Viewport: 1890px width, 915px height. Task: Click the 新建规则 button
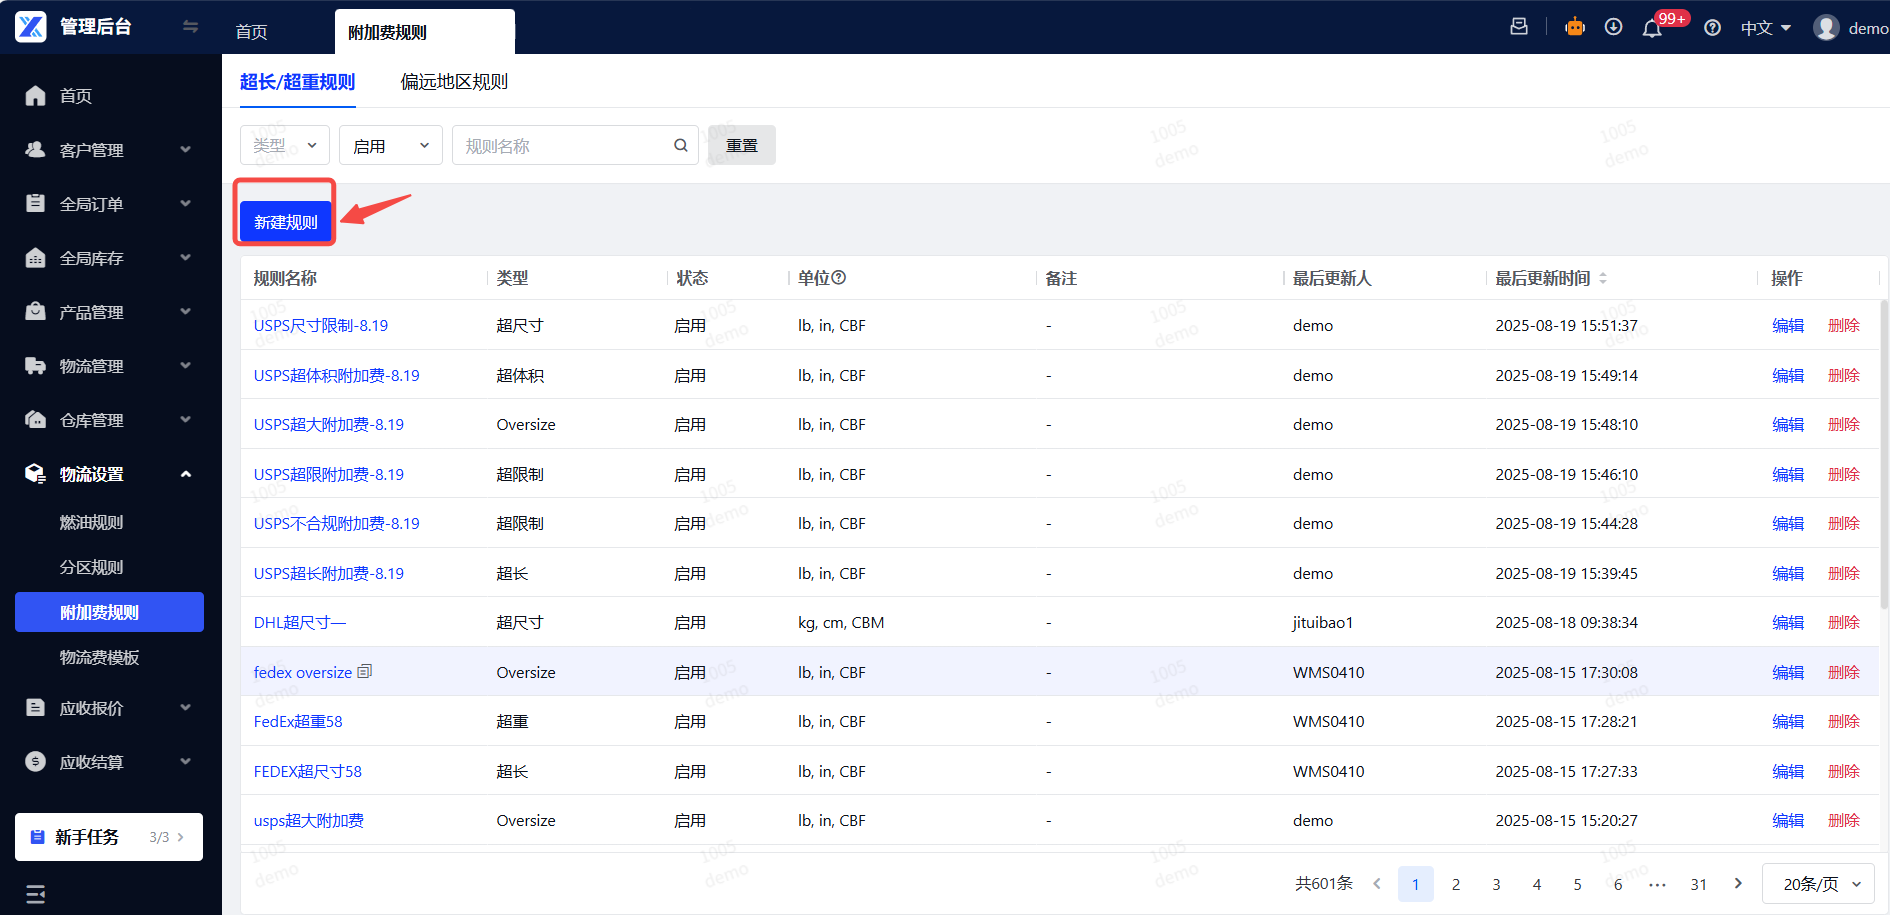(x=285, y=222)
